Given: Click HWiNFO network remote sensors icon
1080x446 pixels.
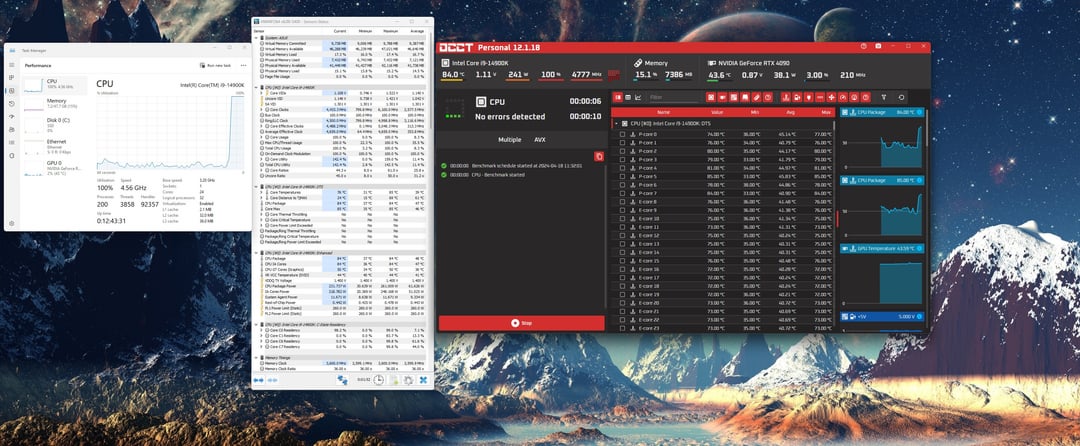Looking at the screenshot, I should coord(343,380).
